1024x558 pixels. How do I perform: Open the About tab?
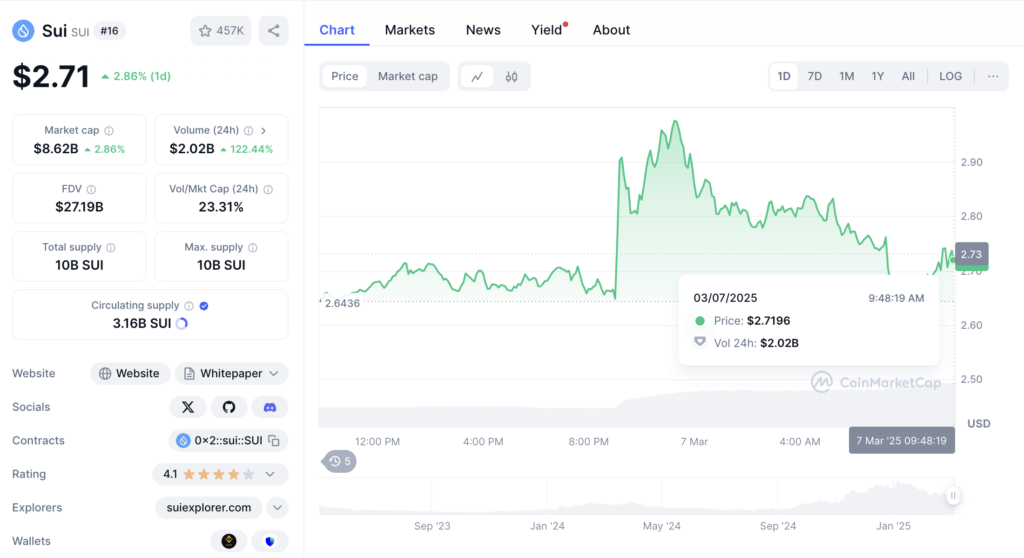click(x=611, y=30)
